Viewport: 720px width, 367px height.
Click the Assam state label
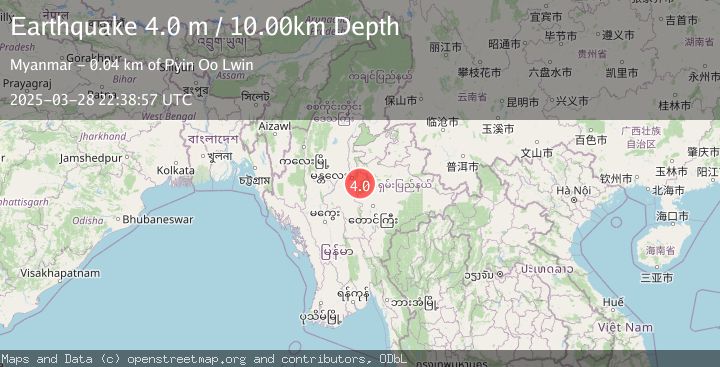[230, 76]
